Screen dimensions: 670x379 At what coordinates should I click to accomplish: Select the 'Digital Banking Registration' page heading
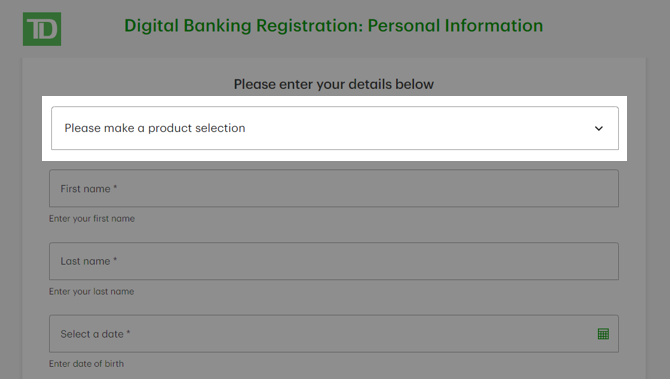(243, 26)
